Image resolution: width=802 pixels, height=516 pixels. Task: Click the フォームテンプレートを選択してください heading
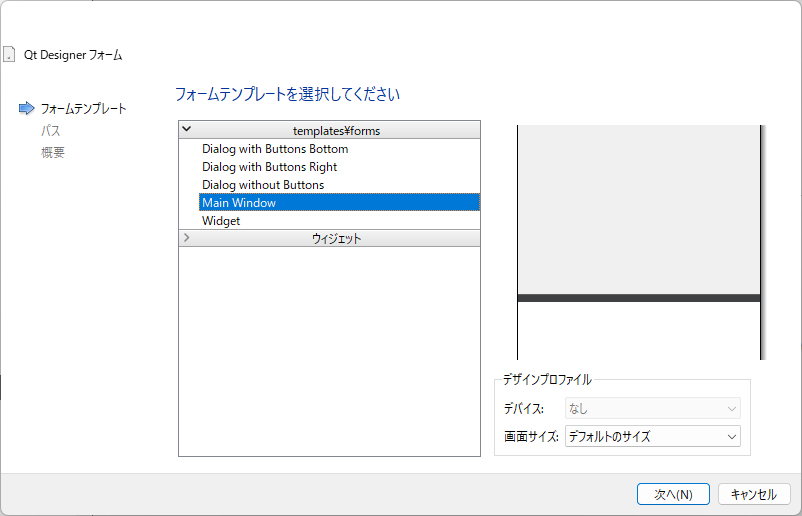pos(287,94)
